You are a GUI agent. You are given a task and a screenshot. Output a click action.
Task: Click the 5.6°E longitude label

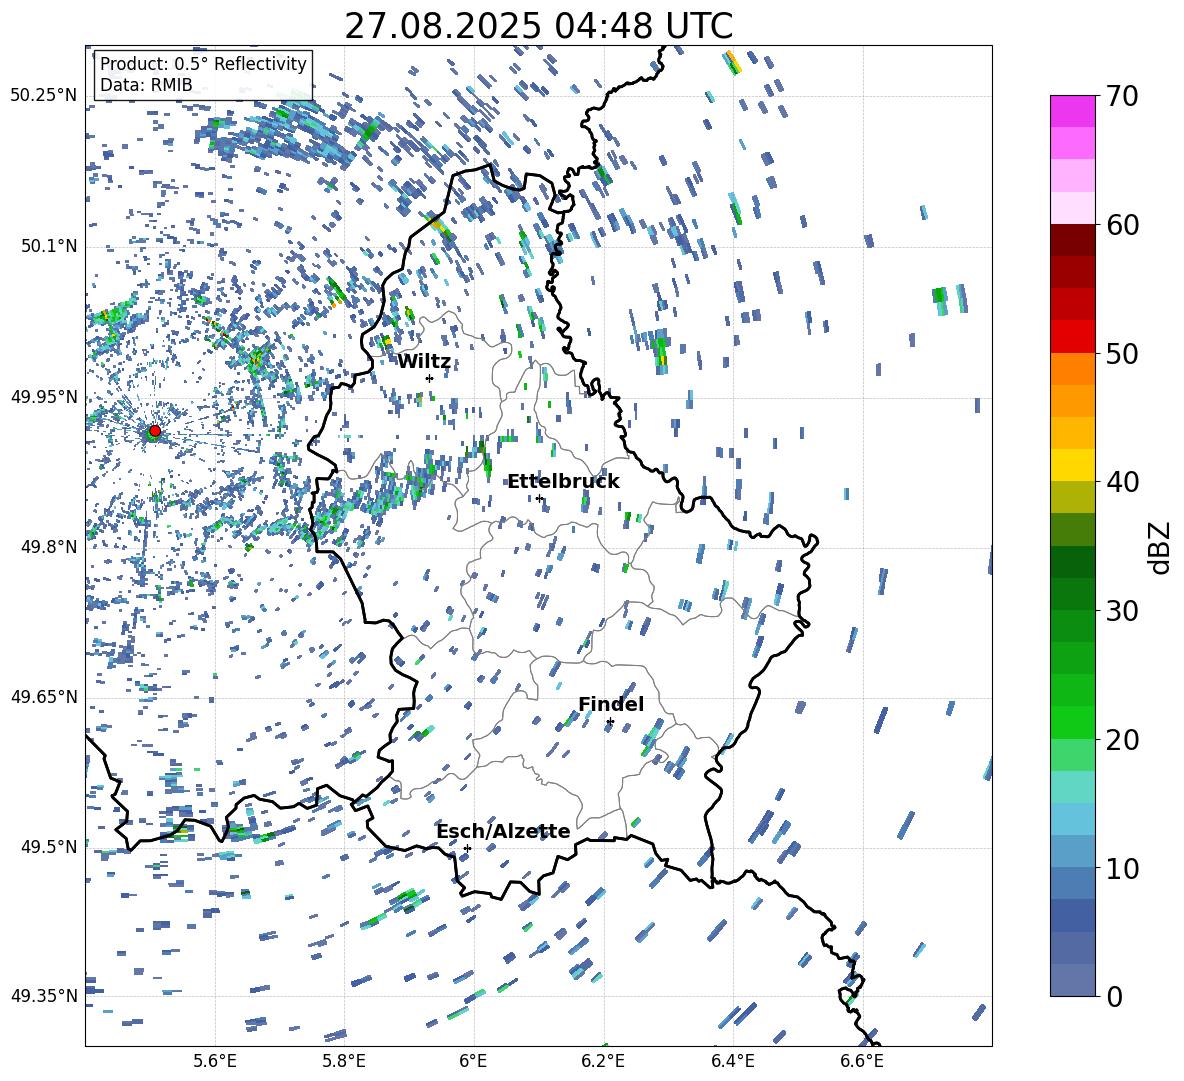click(215, 1061)
